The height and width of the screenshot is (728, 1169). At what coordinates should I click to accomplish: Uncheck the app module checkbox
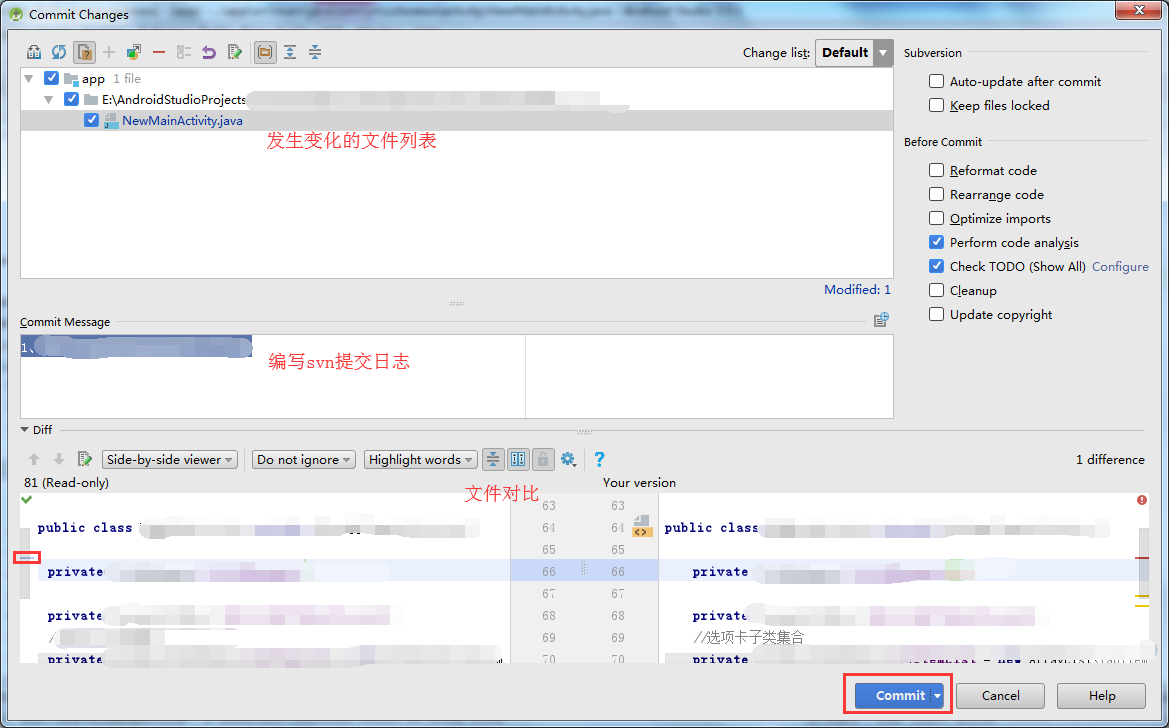coord(51,78)
